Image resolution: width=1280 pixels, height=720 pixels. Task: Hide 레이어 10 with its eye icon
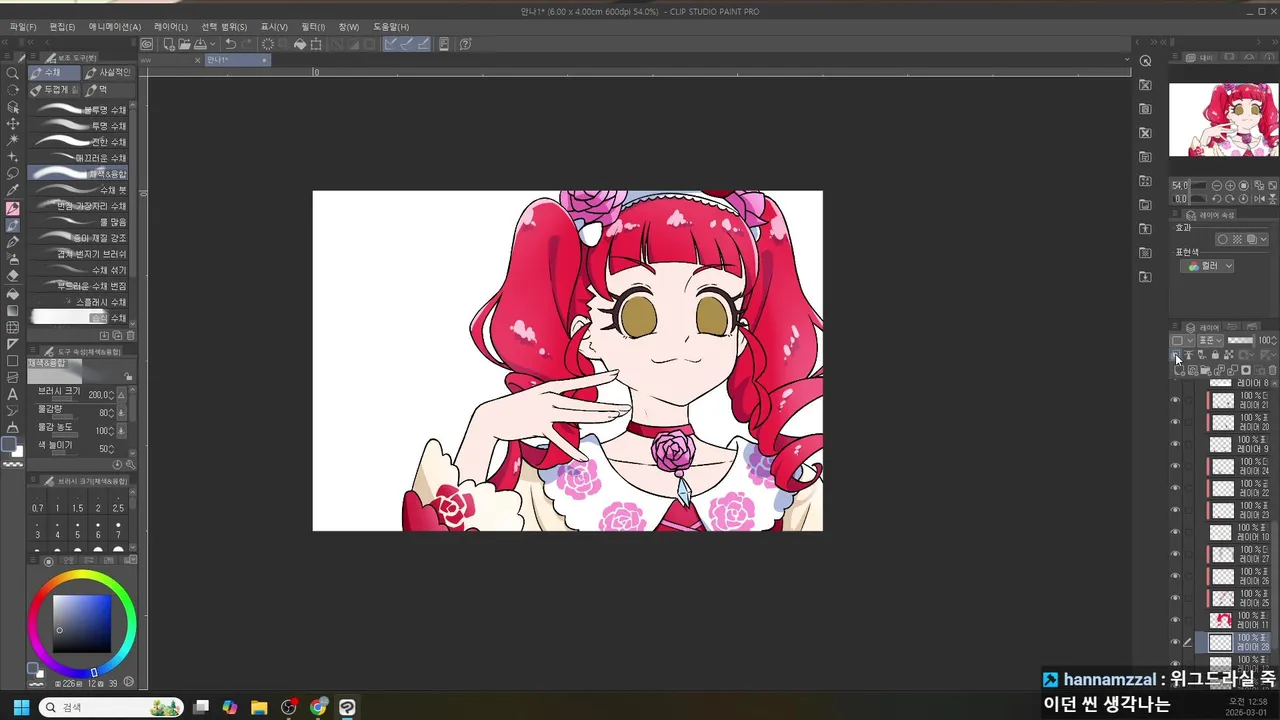point(1175,532)
